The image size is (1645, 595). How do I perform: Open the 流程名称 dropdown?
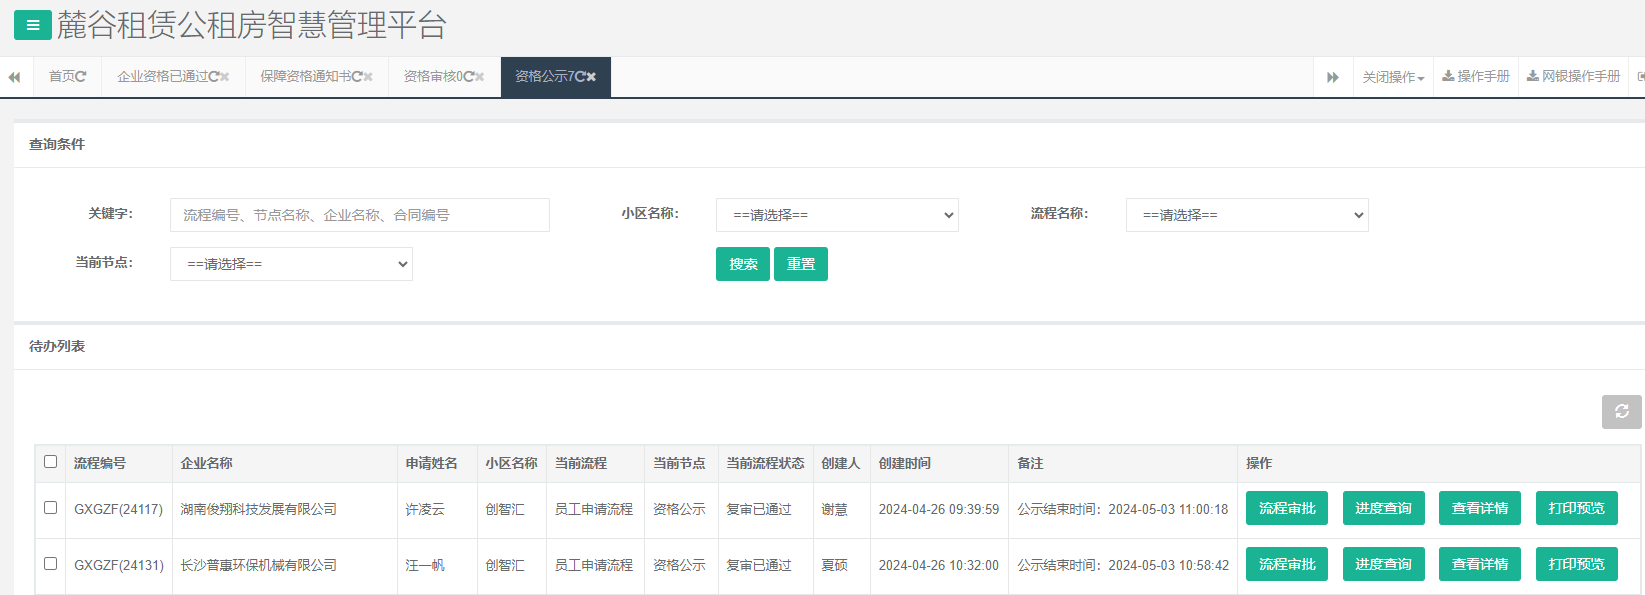pos(1247,215)
